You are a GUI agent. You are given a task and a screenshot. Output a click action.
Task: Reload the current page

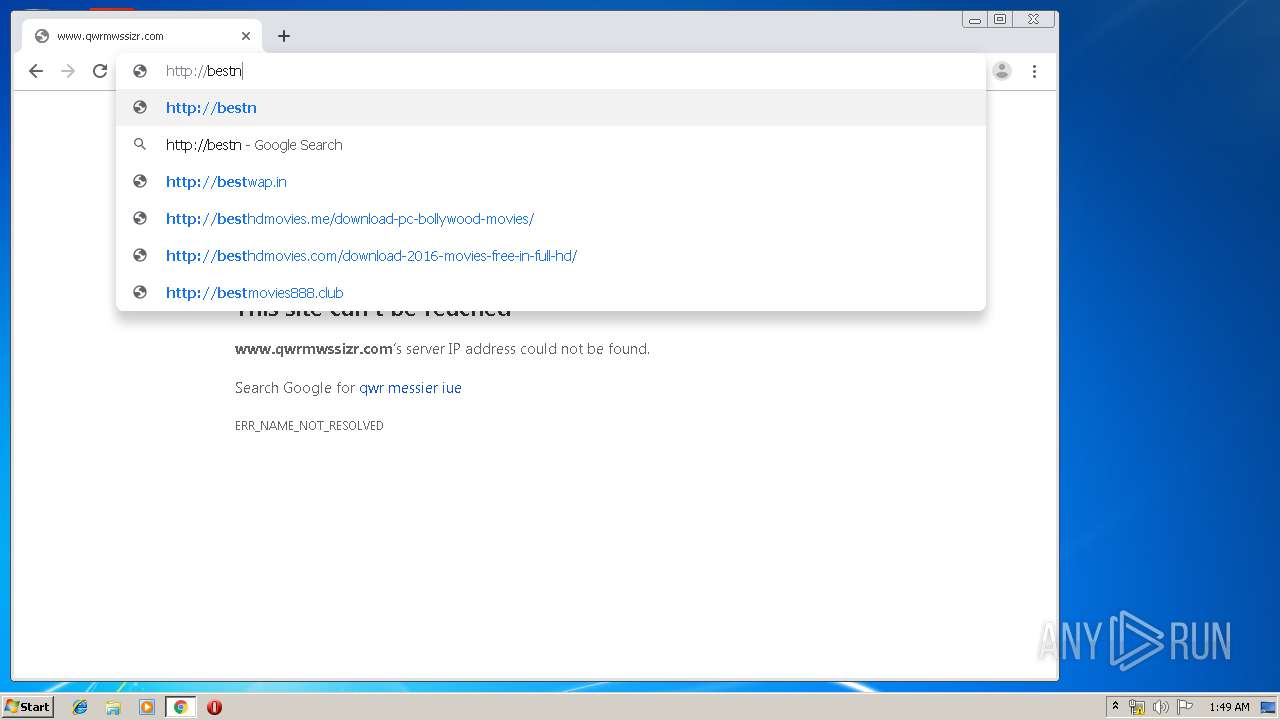tap(100, 71)
